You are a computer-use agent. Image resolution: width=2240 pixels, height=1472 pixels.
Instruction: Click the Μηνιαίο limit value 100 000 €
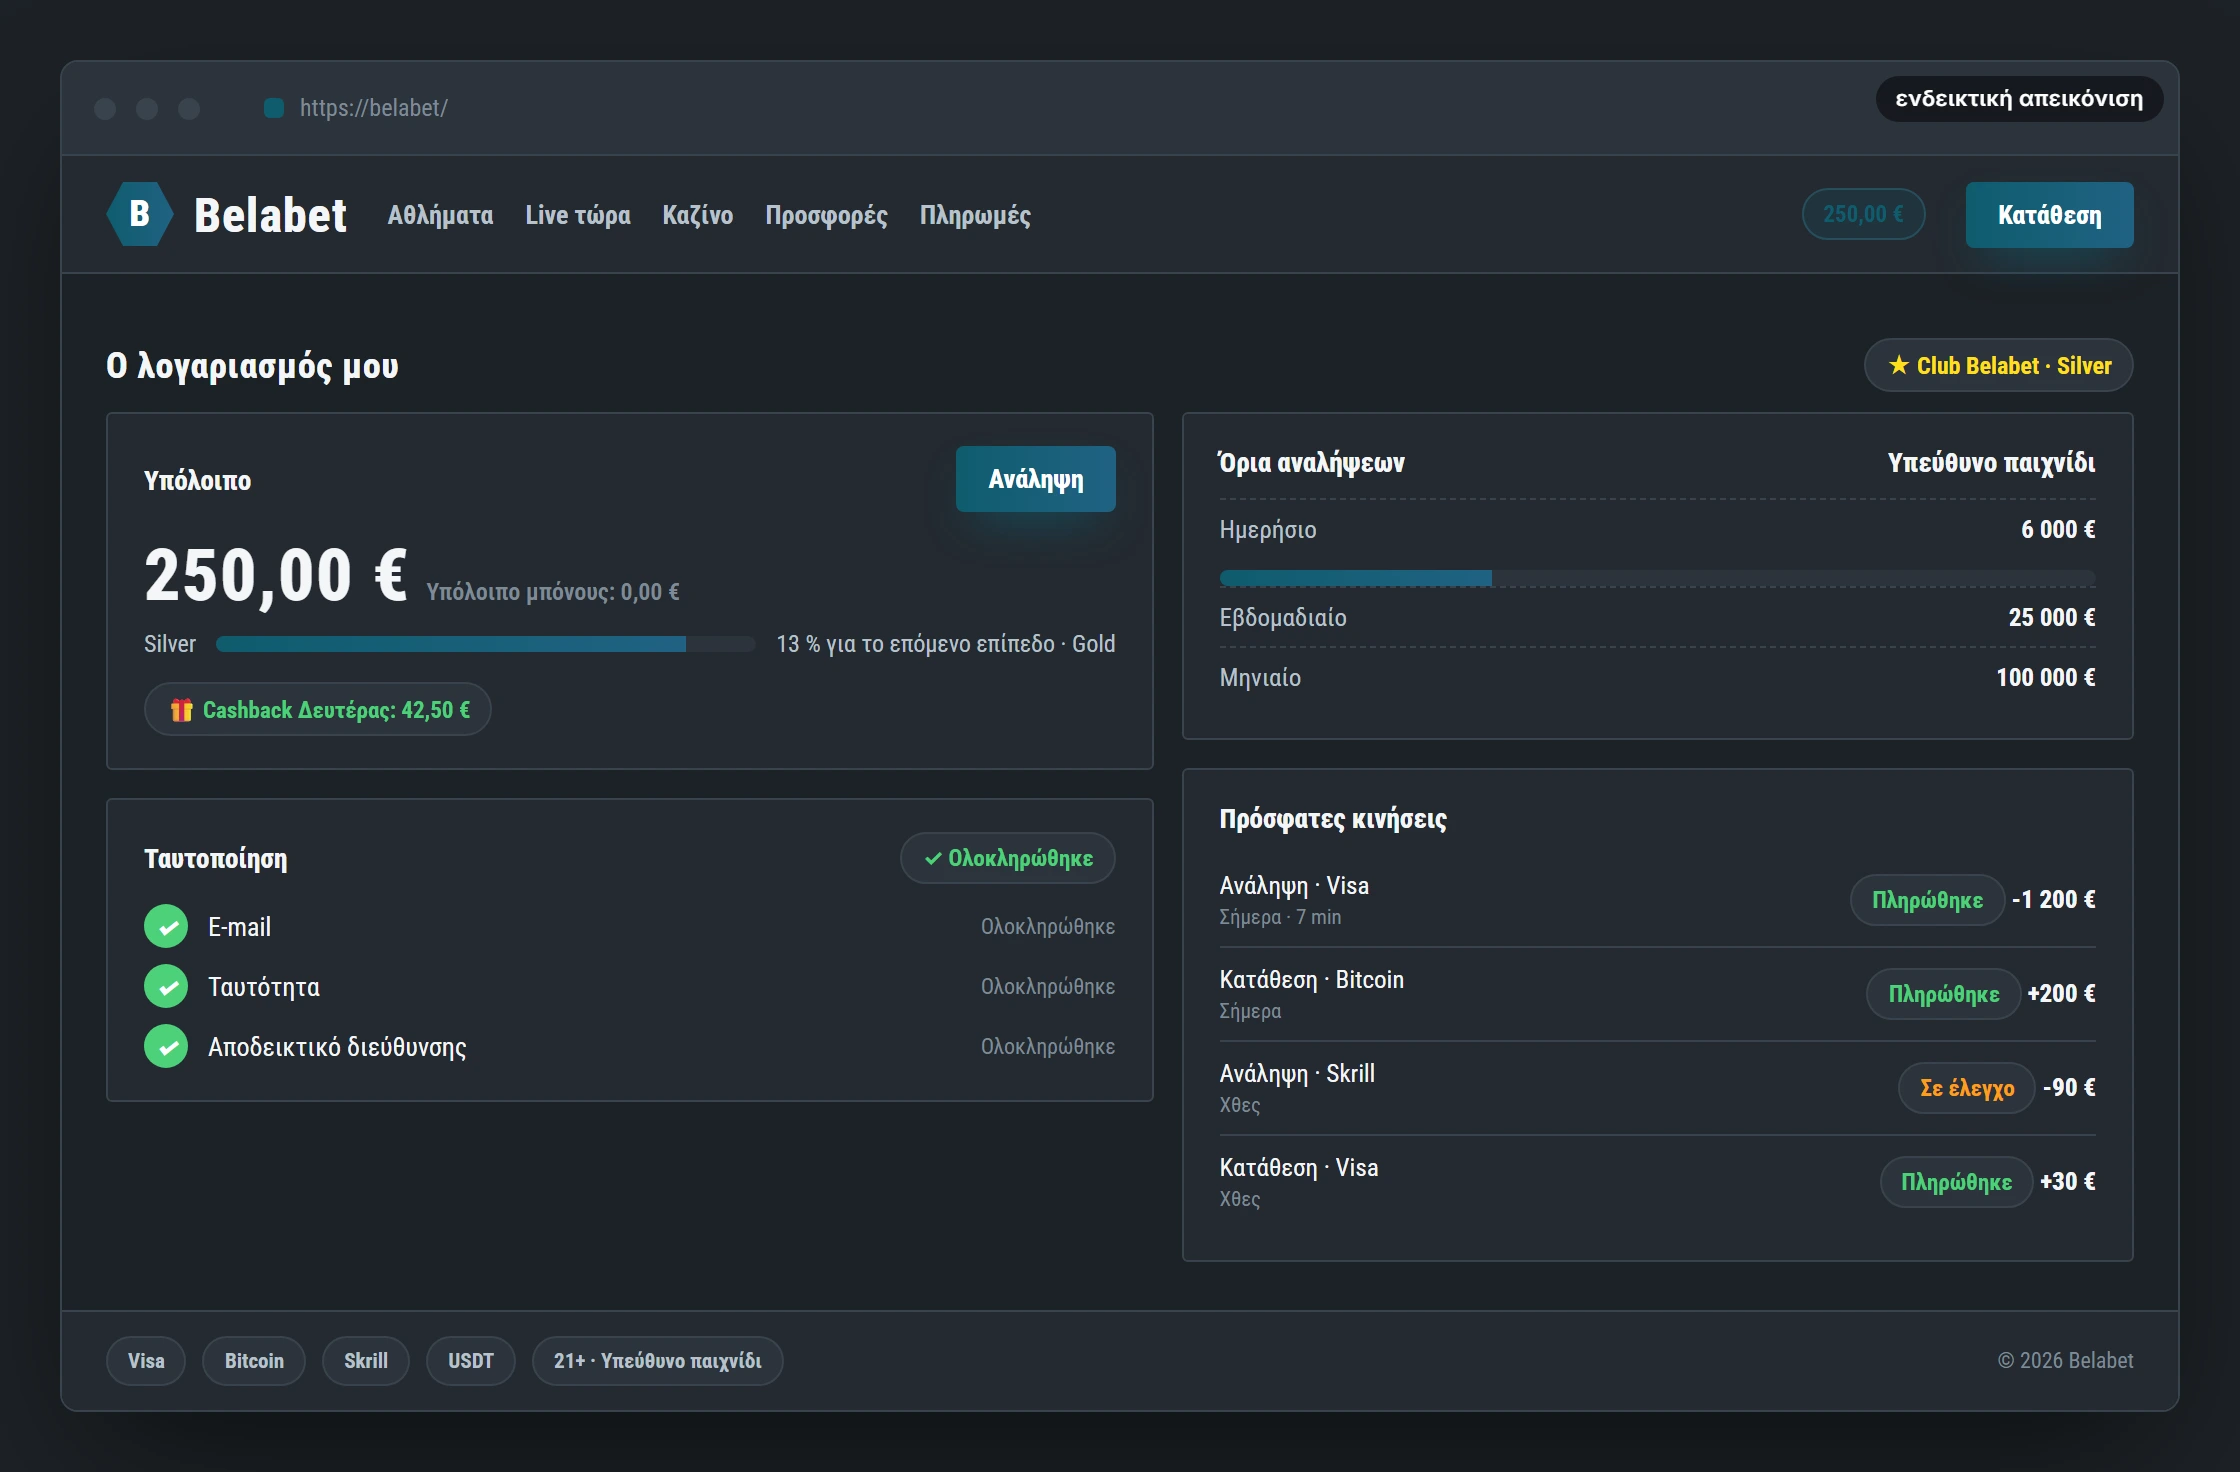click(x=2046, y=678)
